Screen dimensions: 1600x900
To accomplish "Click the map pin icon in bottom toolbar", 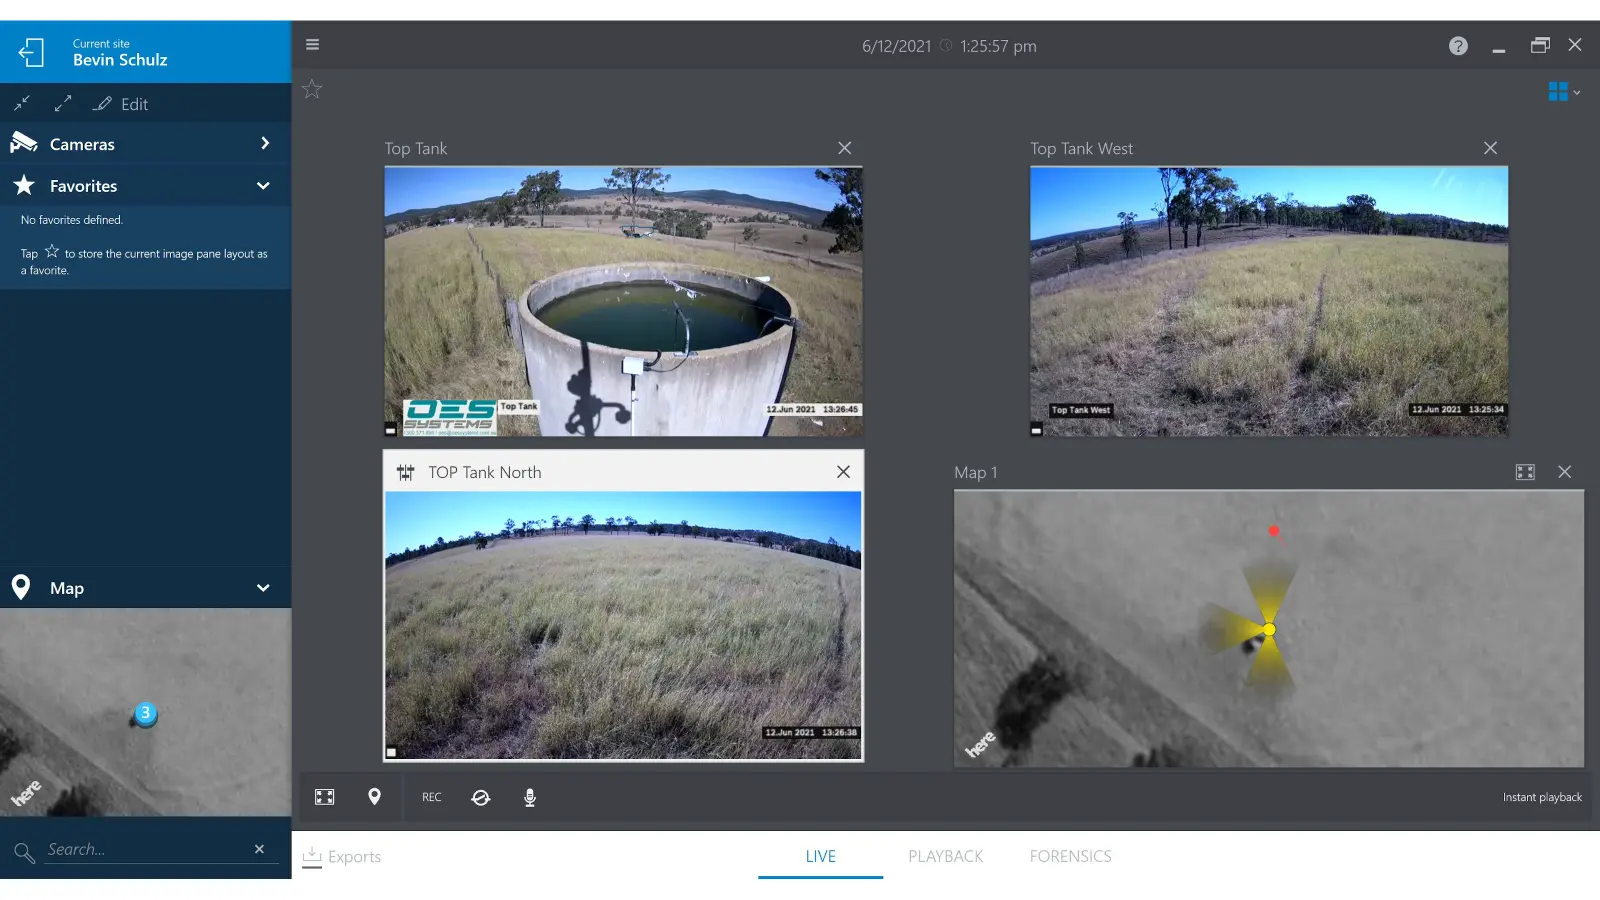I will pyautogui.click(x=374, y=797).
